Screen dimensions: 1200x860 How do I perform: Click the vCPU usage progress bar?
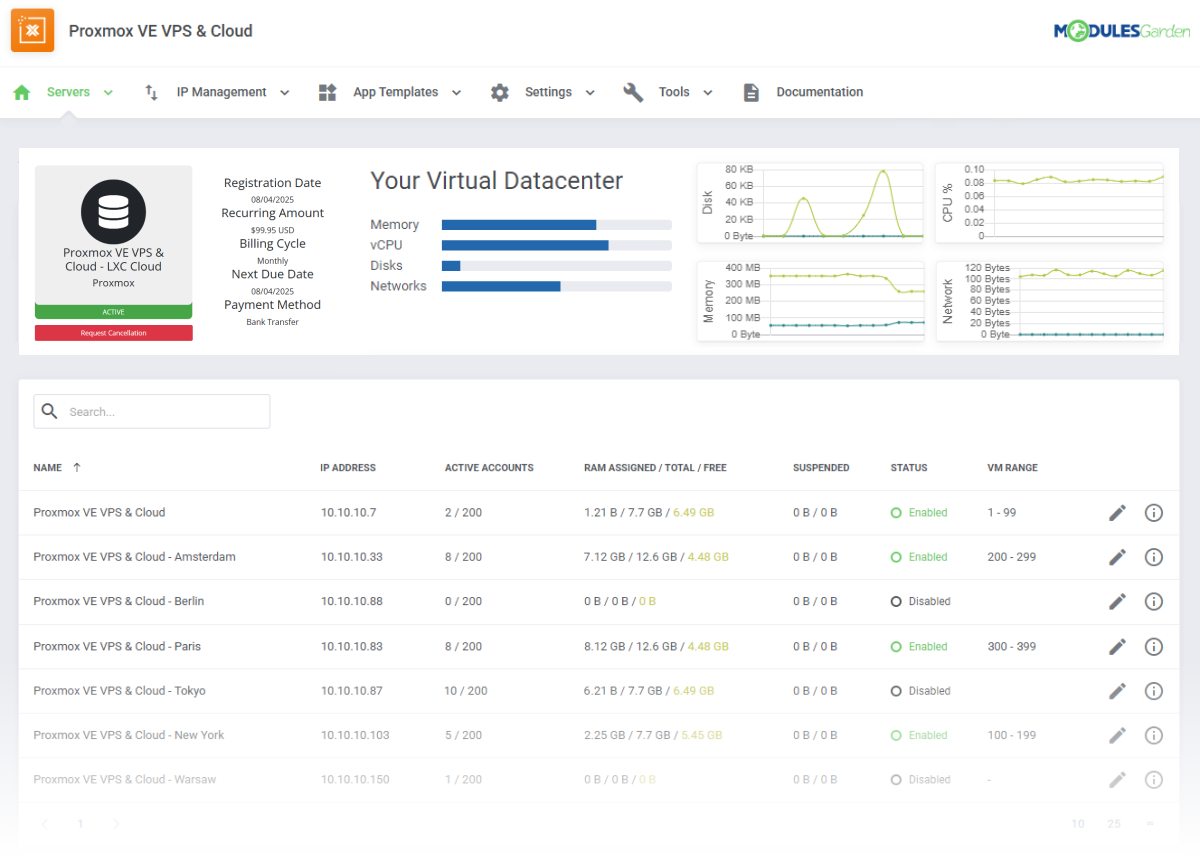[x=557, y=245]
